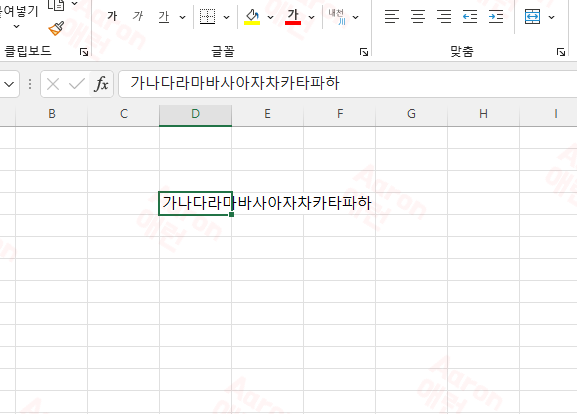Cancel formula entry (X) button
Image resolution: width=577 pixels, height=414 pixels.
pyautogui.click(x=53, y=84)
